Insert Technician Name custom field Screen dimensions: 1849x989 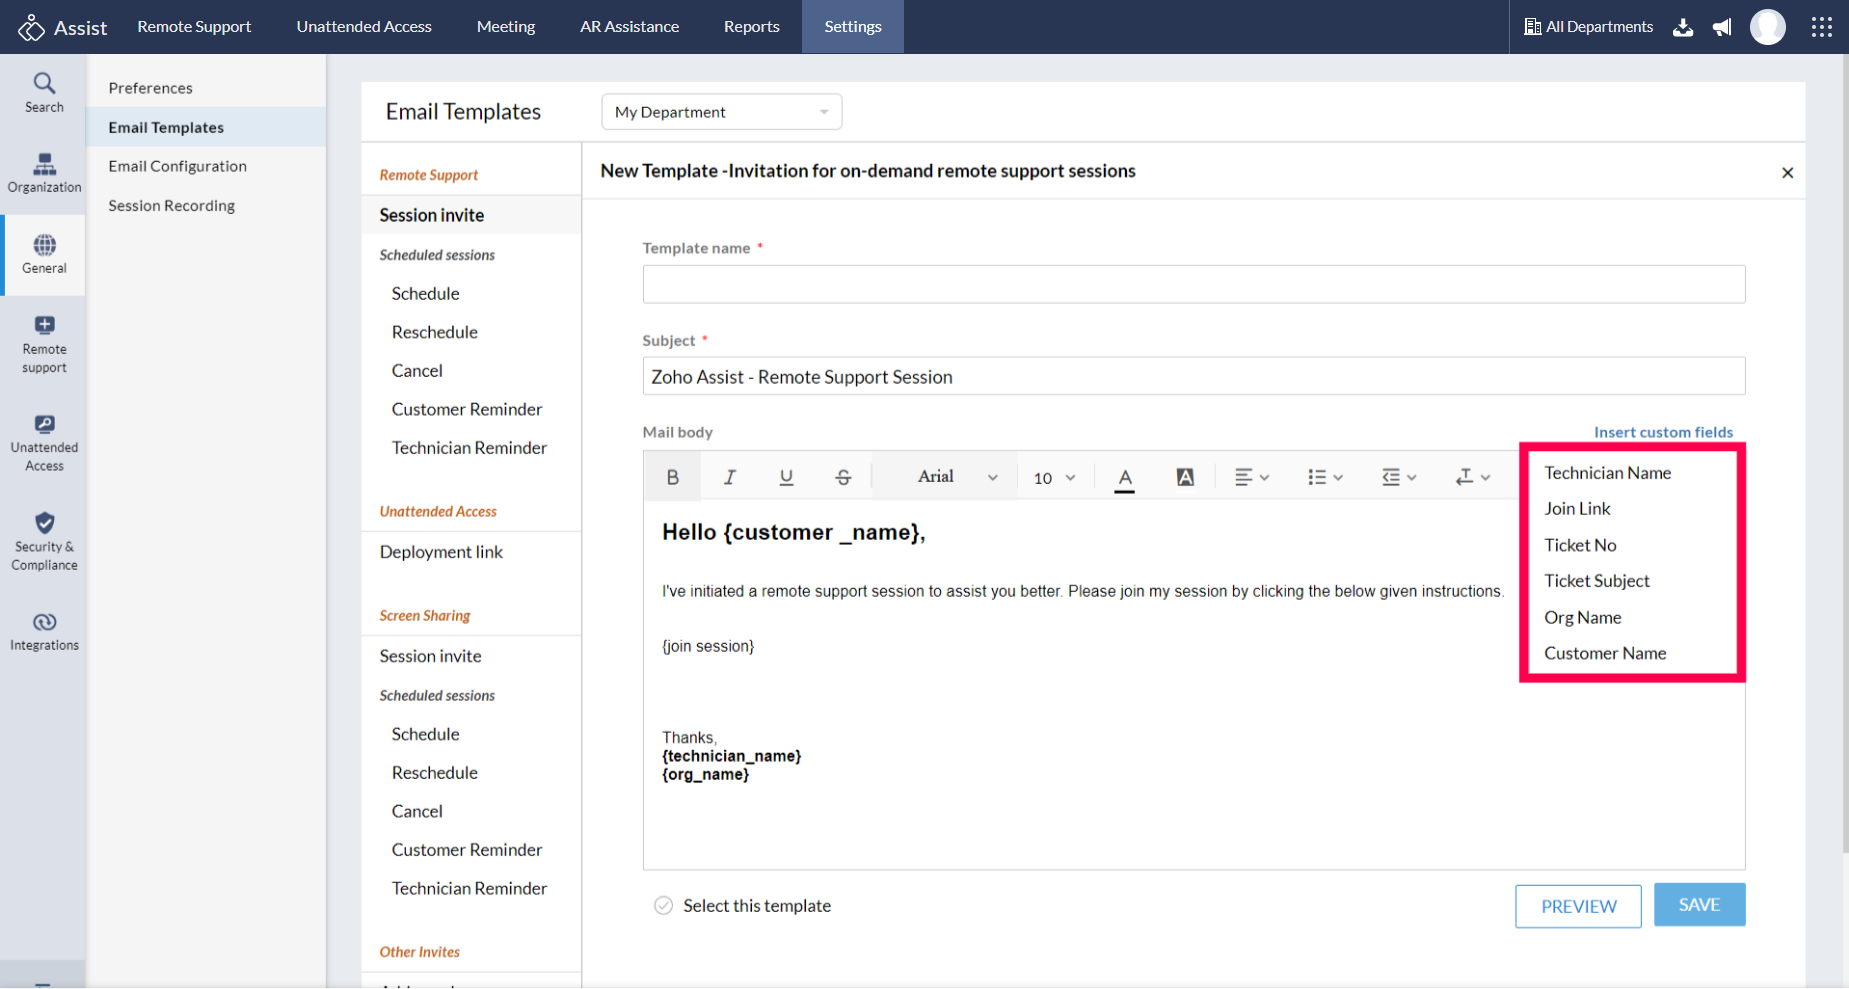(1607, 473)
